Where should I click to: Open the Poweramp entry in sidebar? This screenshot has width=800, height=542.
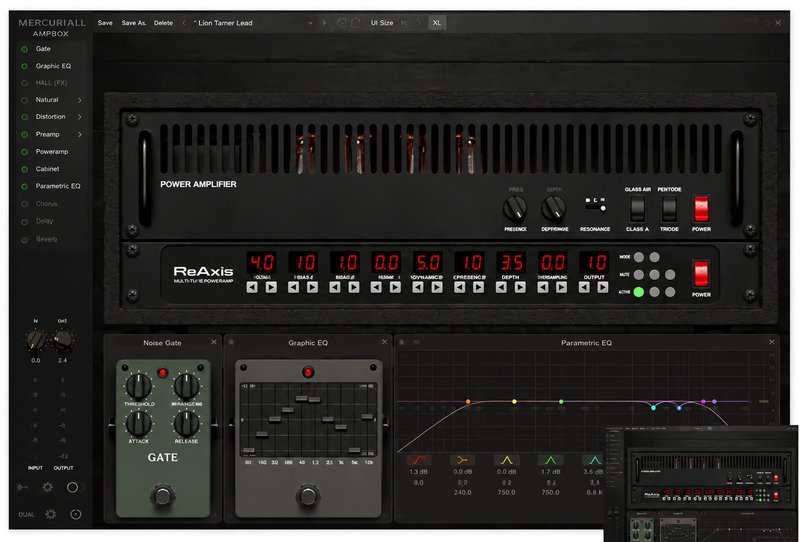coord(52,152)
